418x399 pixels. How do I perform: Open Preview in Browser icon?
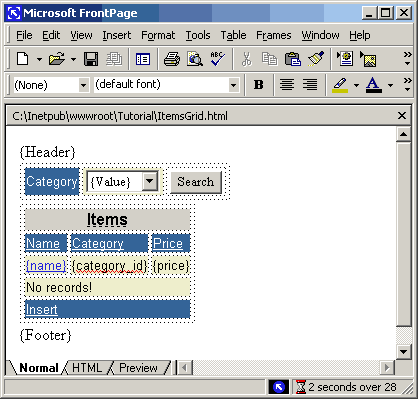(195, 59)
